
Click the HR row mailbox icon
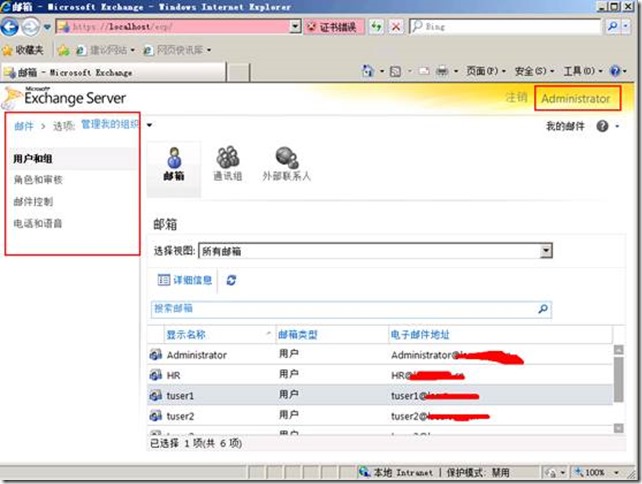156,375
